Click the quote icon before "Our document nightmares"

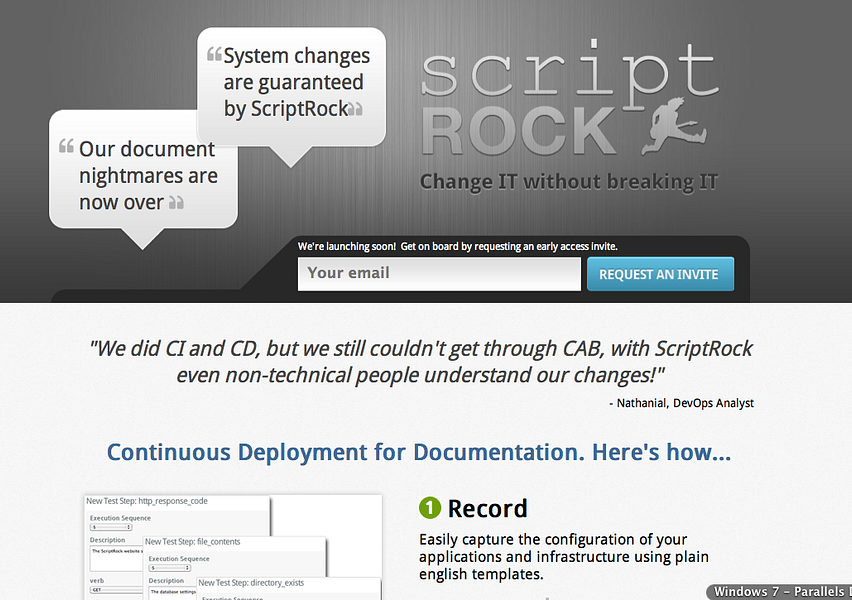pyautogui.click(x=65, y=147)
